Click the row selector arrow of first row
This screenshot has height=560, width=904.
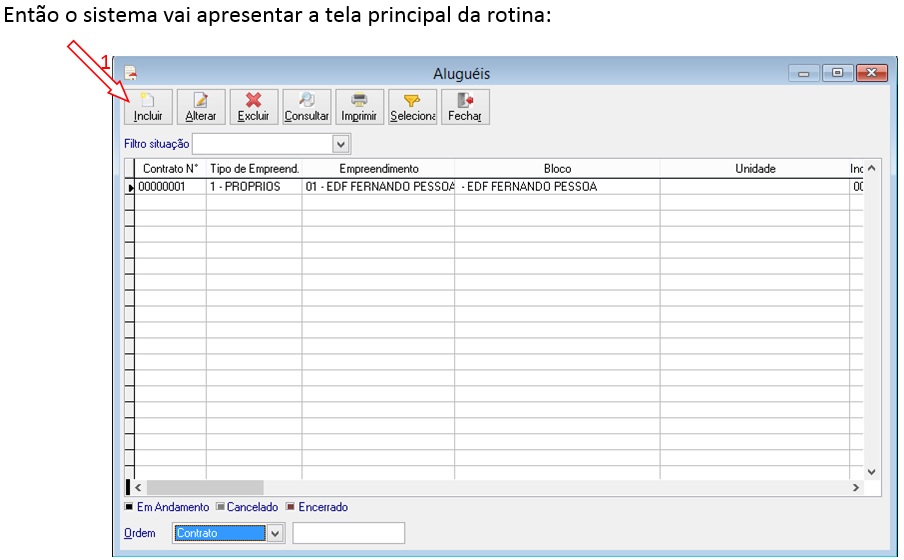[x=130, y=187]
